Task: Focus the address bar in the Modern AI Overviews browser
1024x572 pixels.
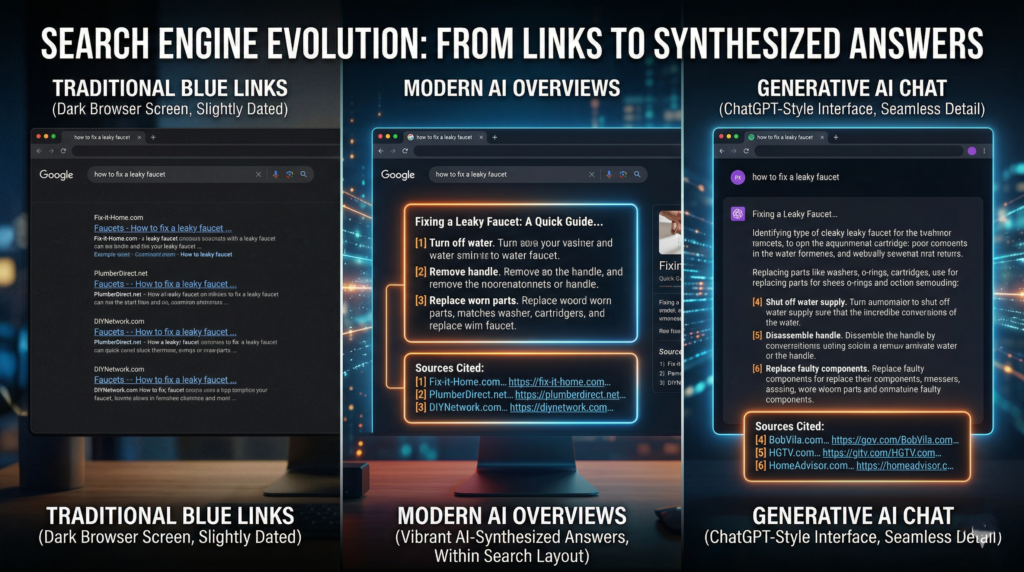Action: (546, 151)
